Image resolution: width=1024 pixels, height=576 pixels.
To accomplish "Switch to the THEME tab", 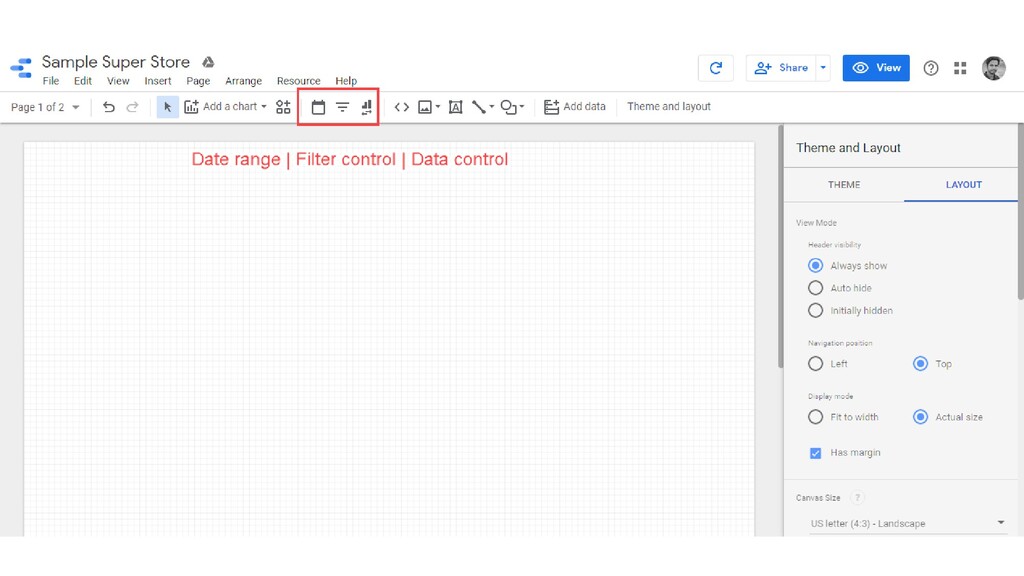I will tap(844, 185).
